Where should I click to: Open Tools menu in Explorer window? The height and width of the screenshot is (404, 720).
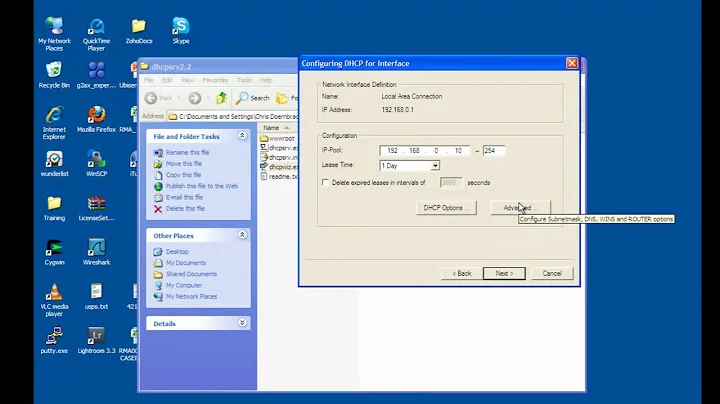point(244,80)
